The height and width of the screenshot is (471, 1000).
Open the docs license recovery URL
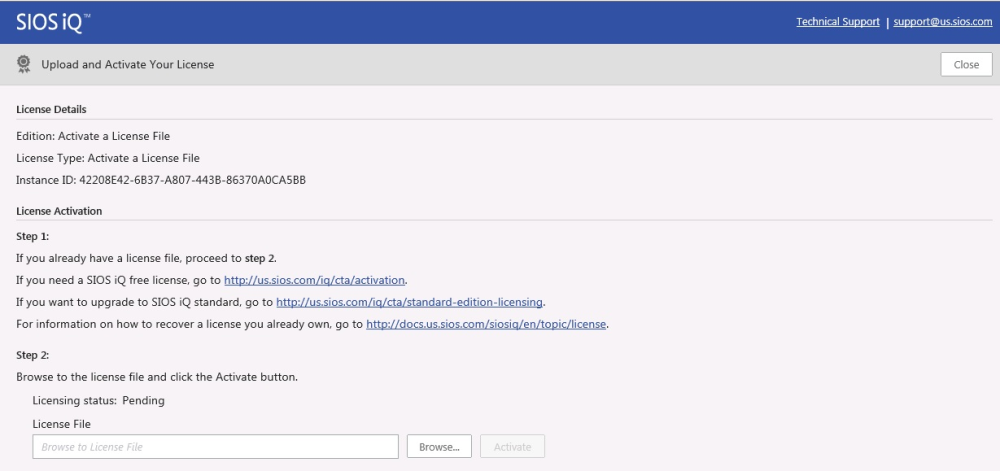[x=486, y=324]
